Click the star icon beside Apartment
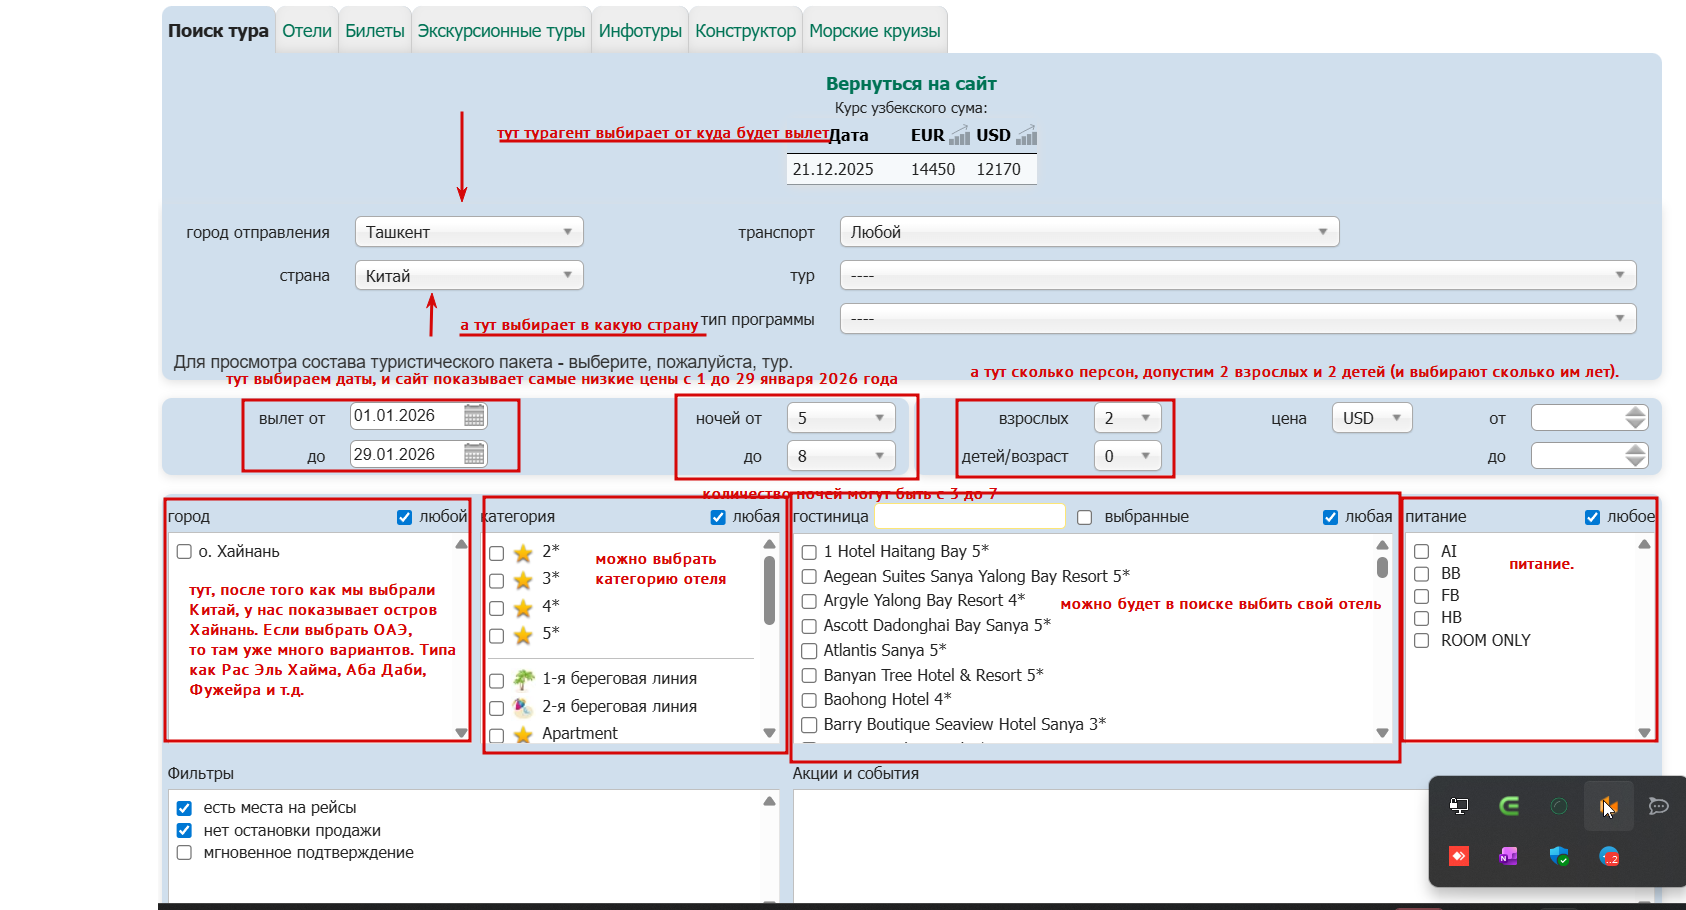 (523, 734)
